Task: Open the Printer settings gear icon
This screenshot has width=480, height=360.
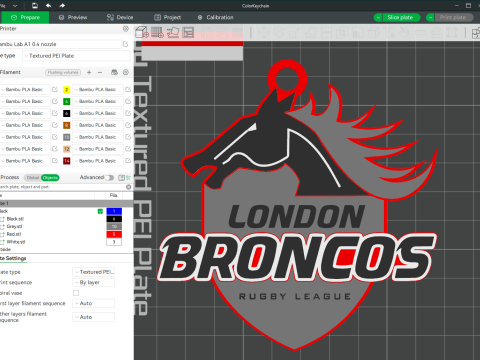Action: click(x=126, y=29)
